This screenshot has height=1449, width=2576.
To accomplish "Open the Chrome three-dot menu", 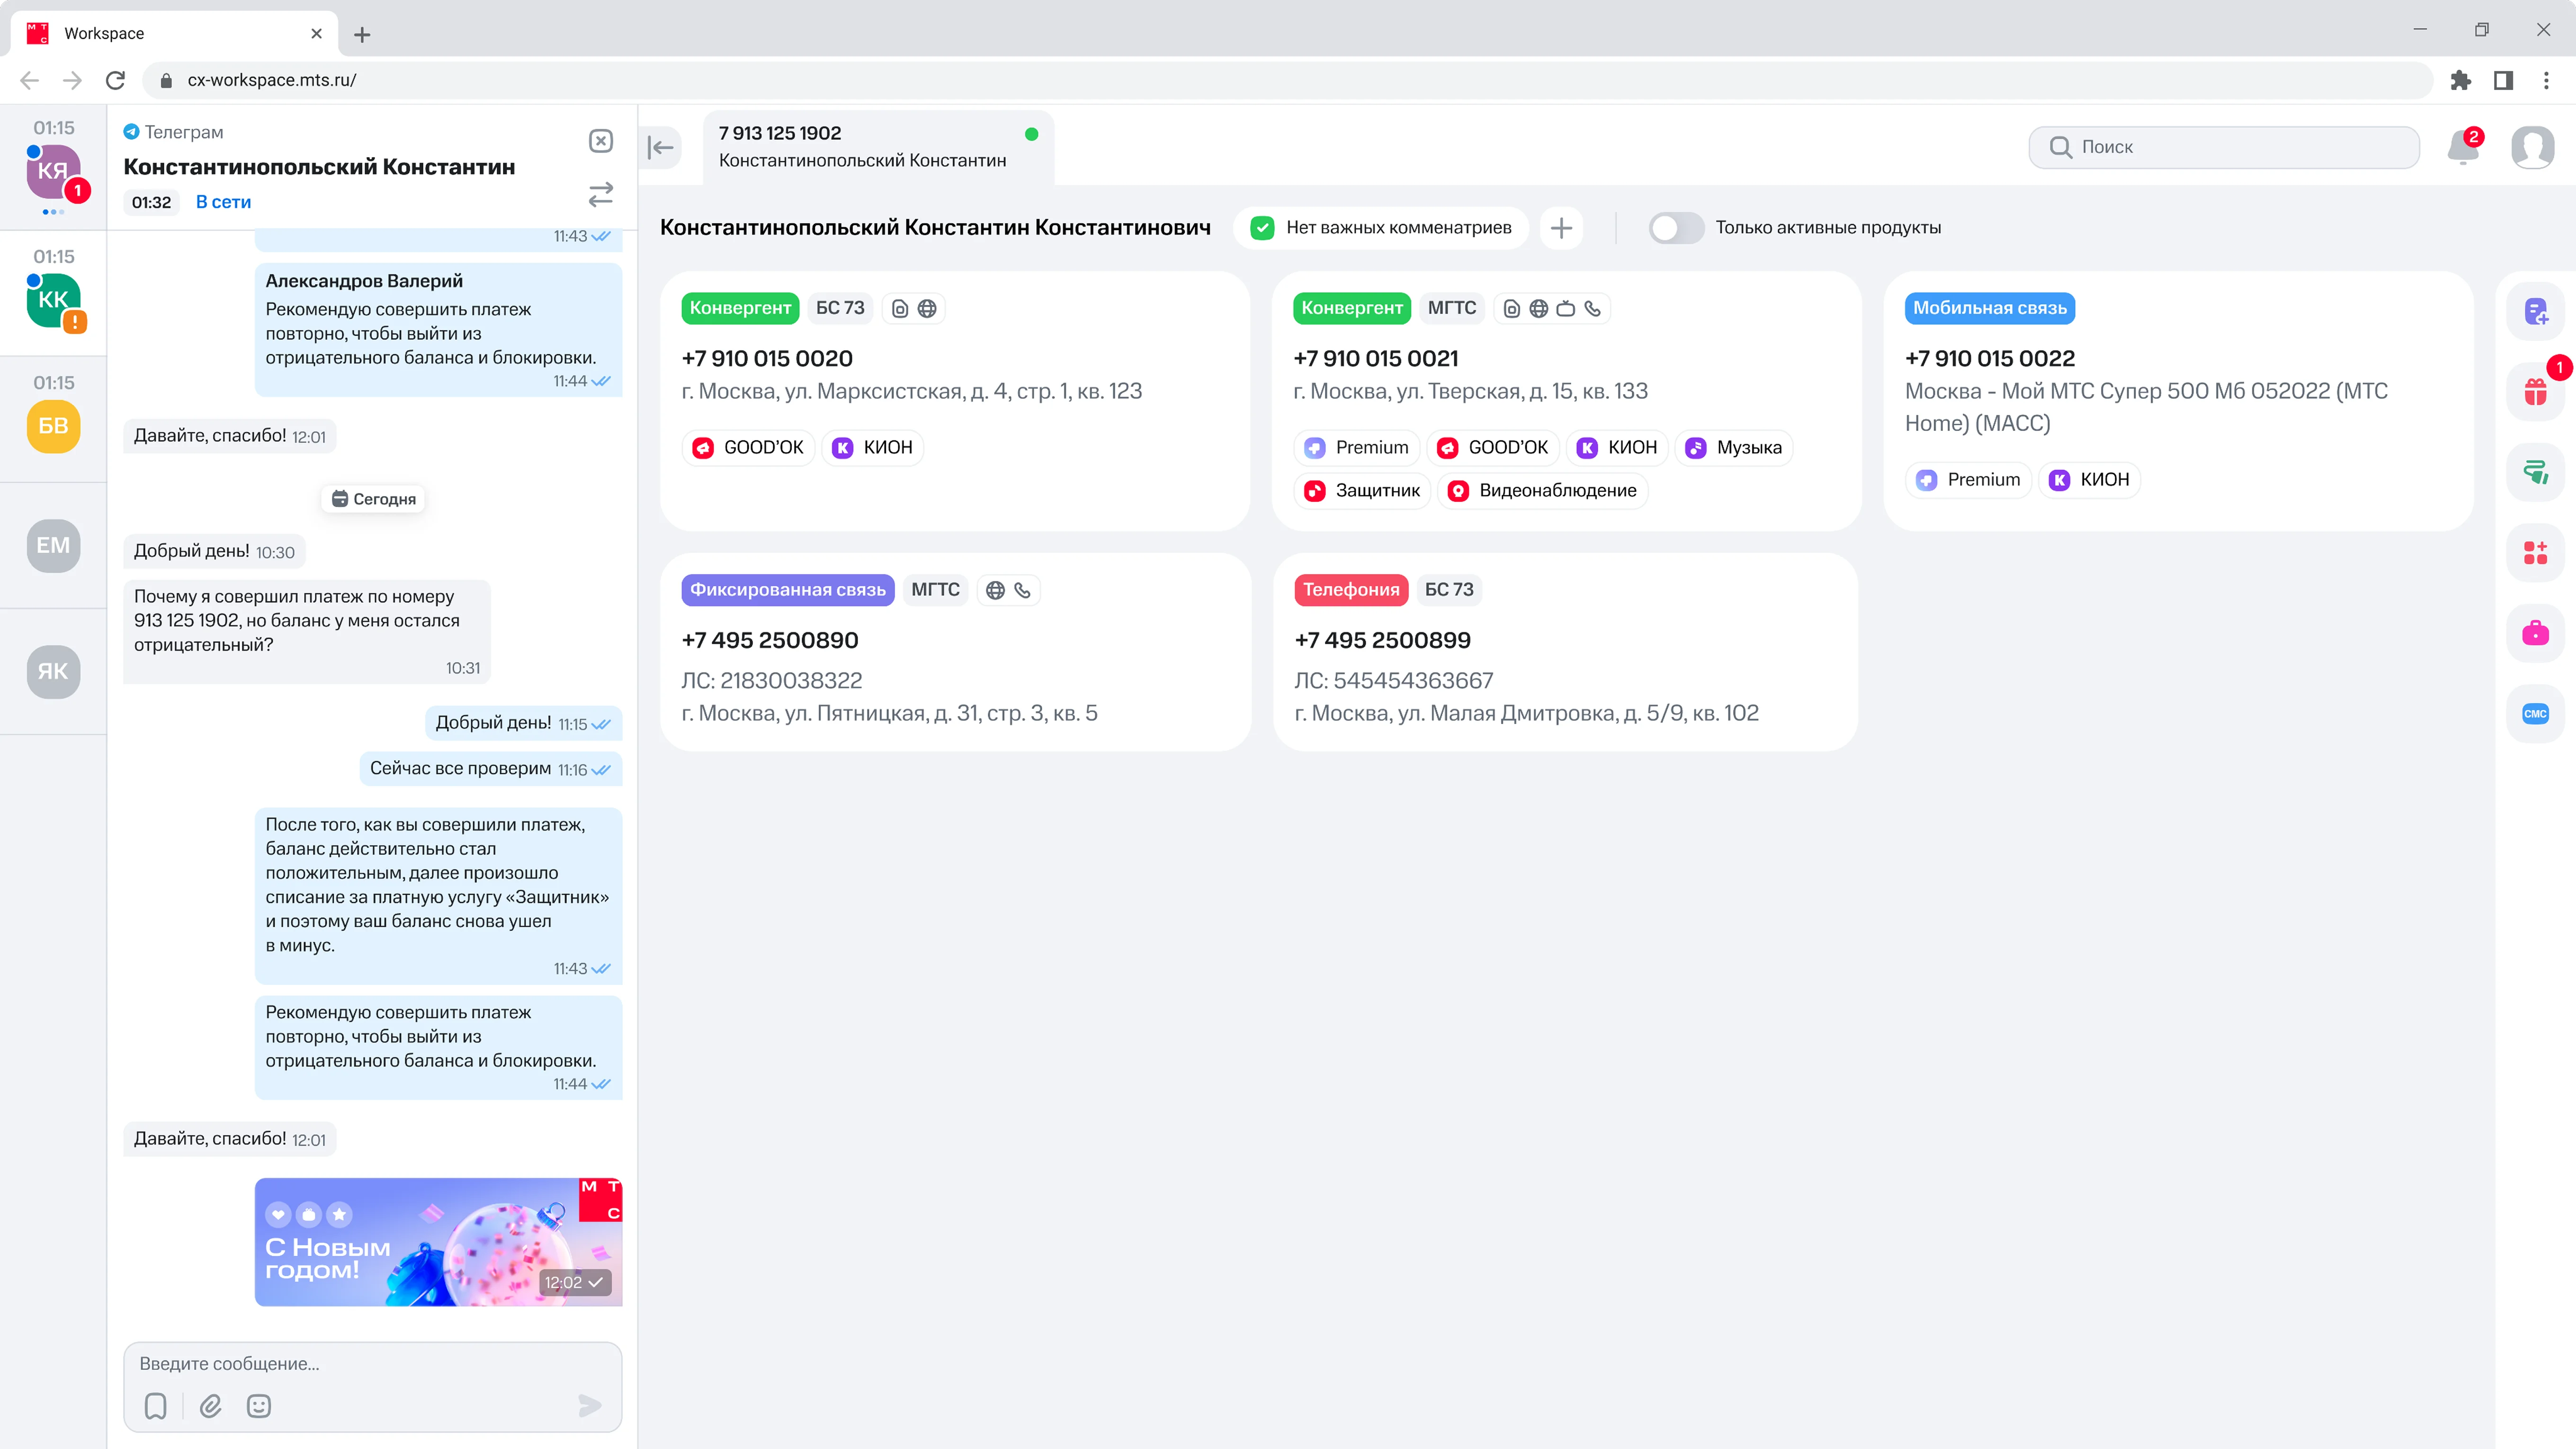I will pos(2546,80).
